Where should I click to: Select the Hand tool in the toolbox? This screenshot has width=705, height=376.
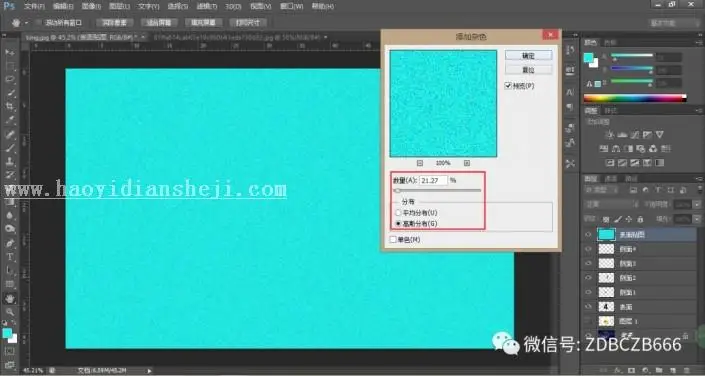tap(9, 298)
